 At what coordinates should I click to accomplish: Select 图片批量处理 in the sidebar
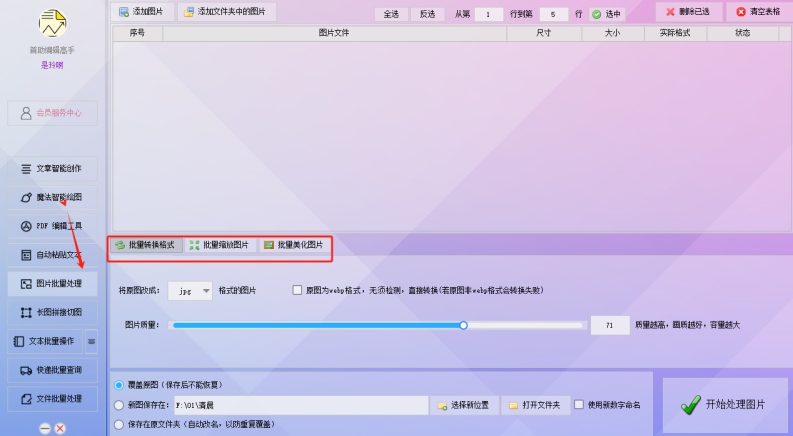[x=53, y=284]
